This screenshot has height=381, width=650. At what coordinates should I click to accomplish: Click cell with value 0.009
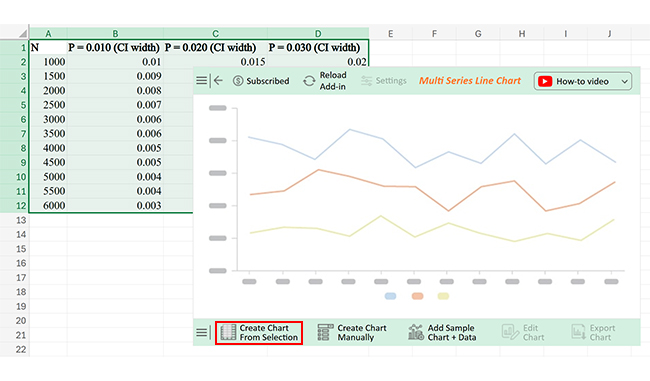coord(115,76)
